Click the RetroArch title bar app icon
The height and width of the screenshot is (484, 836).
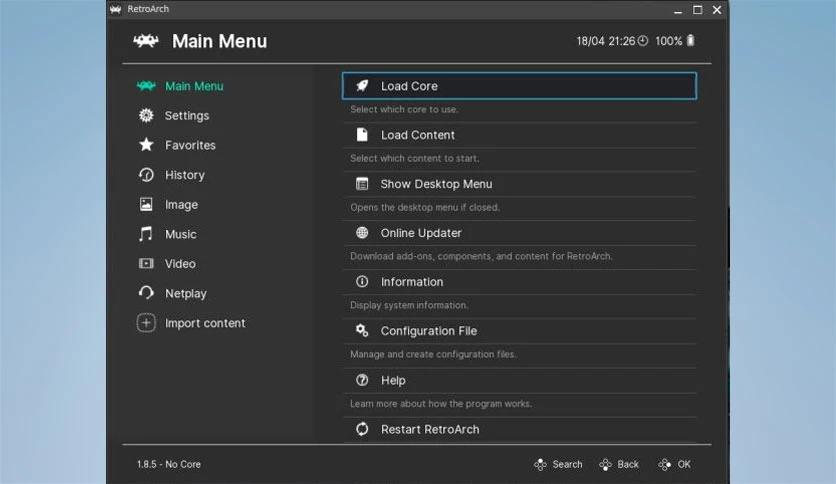pyautogui.click(x=116, y=9)
